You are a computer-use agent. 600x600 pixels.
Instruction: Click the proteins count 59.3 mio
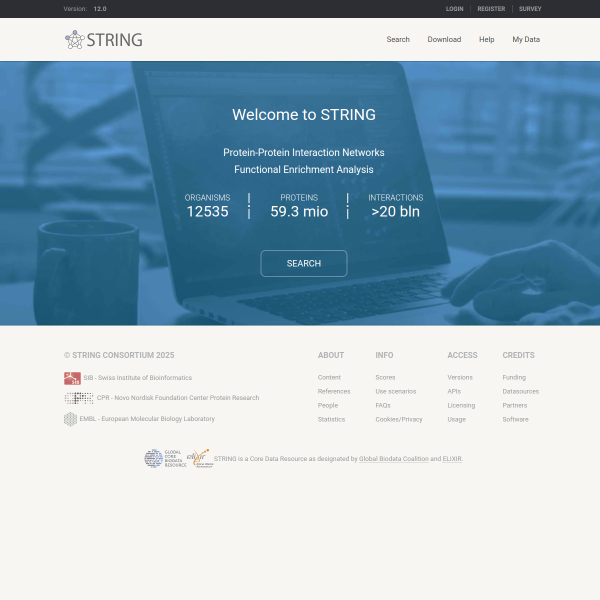[299, 212]
